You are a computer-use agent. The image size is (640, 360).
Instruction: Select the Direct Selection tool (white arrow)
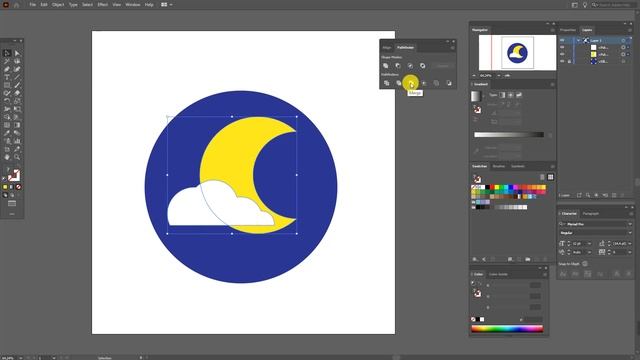coord(17,53)
